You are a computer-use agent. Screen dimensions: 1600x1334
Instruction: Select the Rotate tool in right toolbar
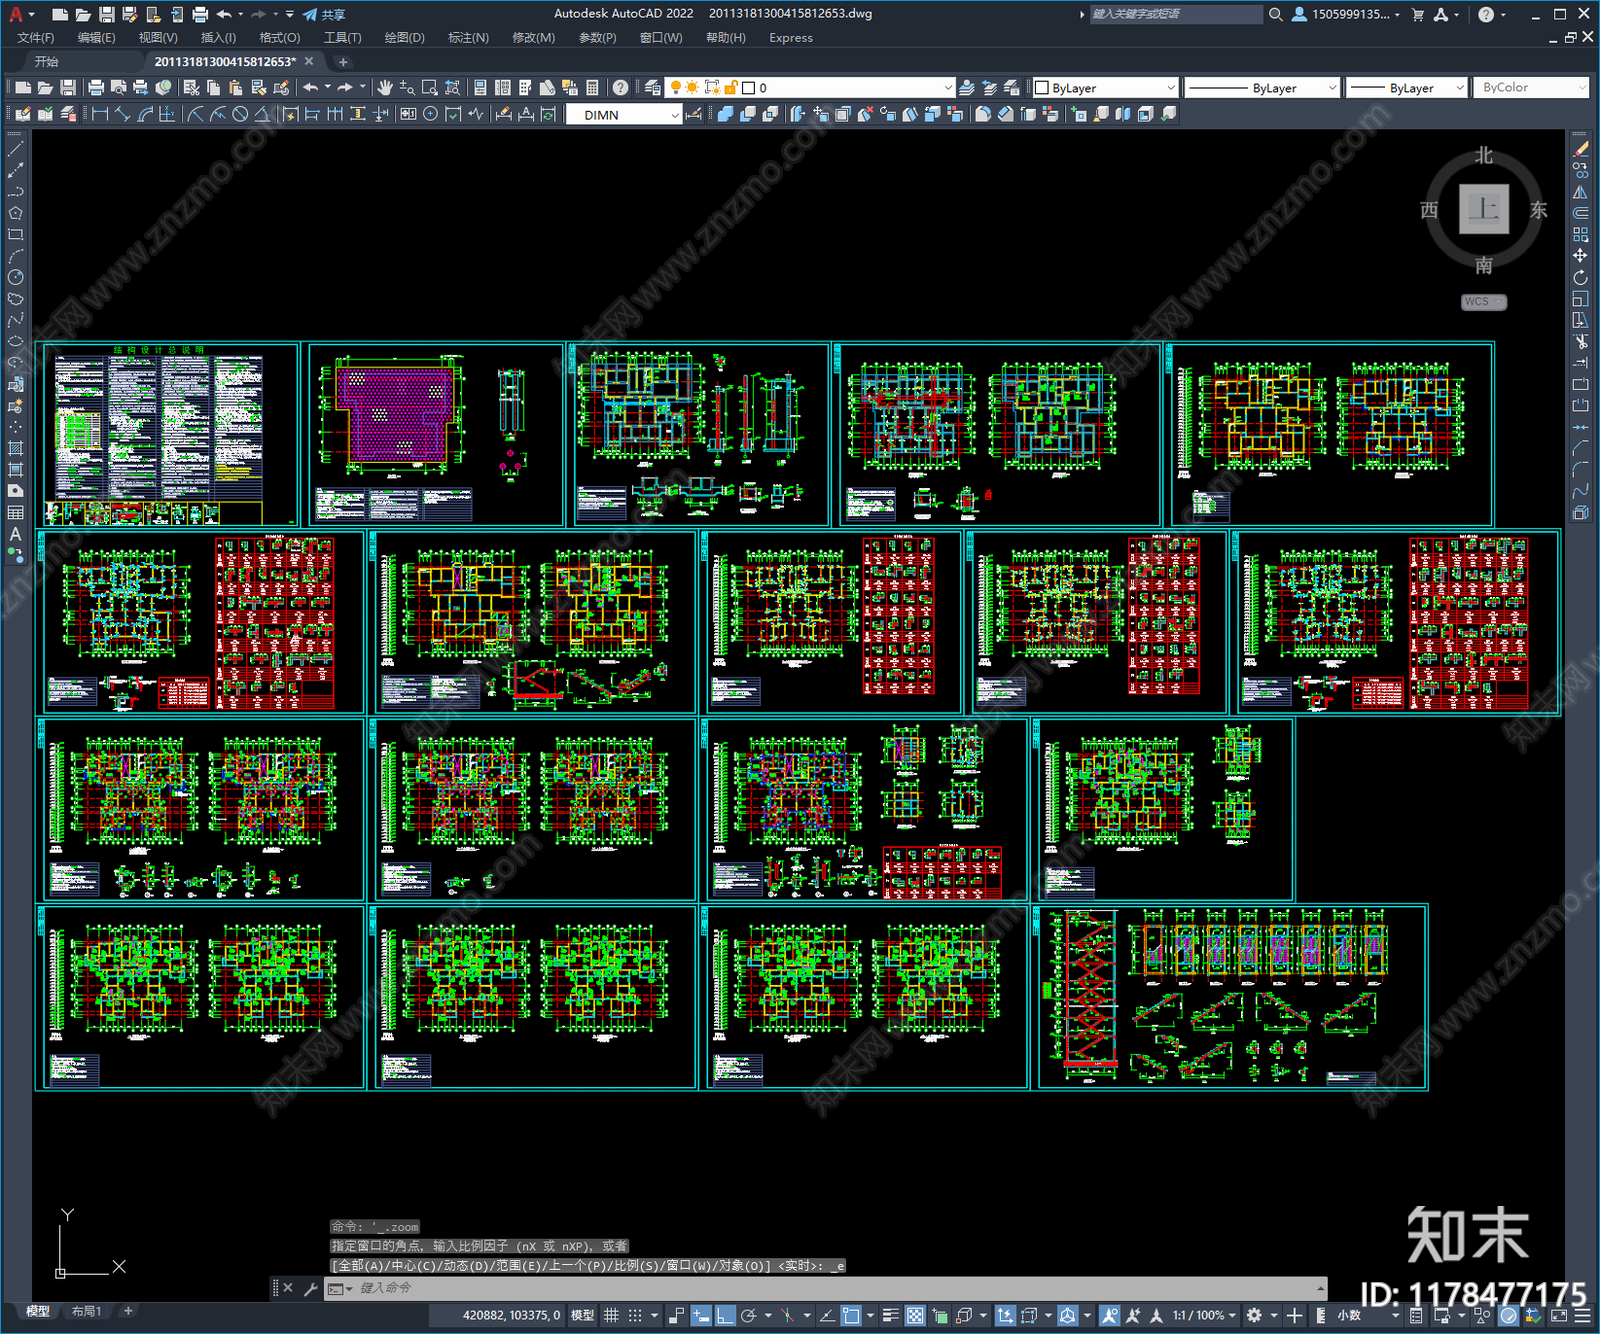[x=1580, y=277]
